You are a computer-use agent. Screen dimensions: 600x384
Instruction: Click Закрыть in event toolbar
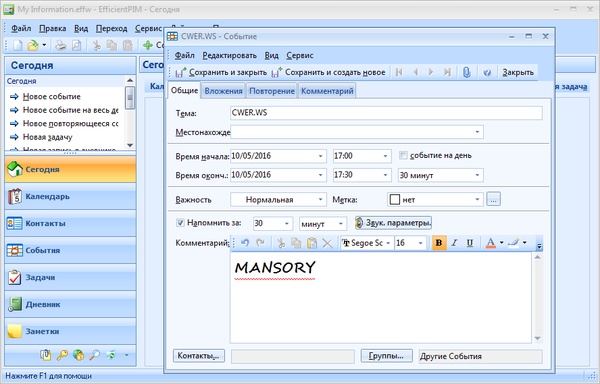[518, 72]
